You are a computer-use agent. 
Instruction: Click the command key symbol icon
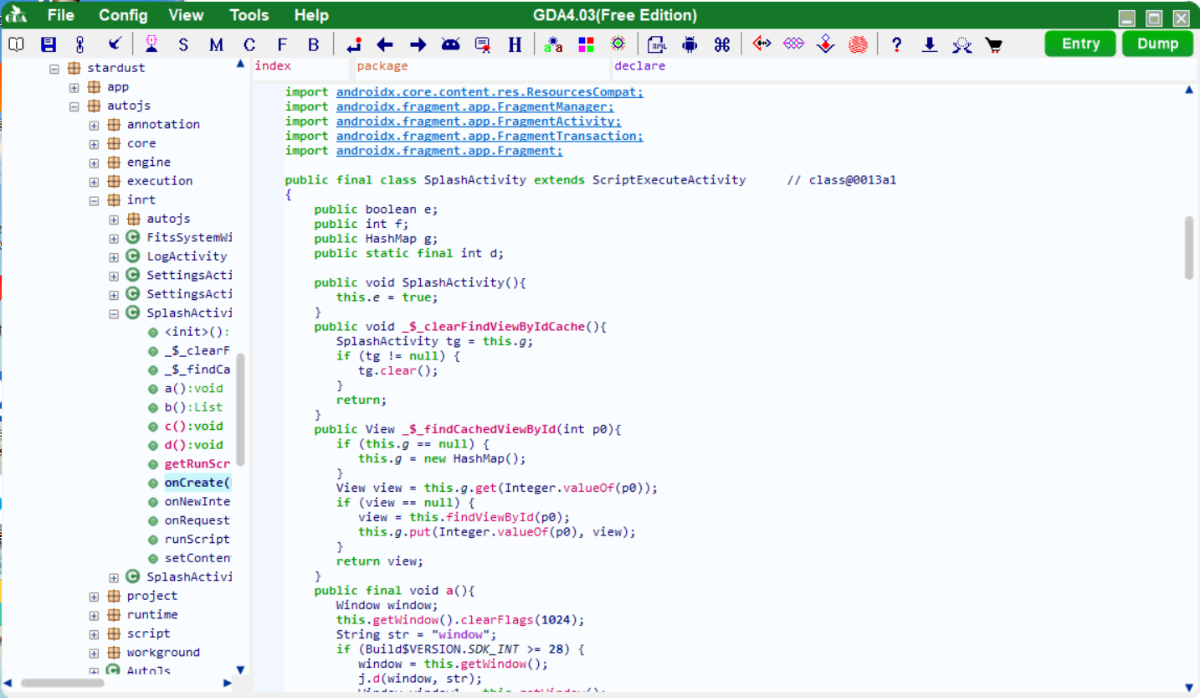[x=722, y=44]
